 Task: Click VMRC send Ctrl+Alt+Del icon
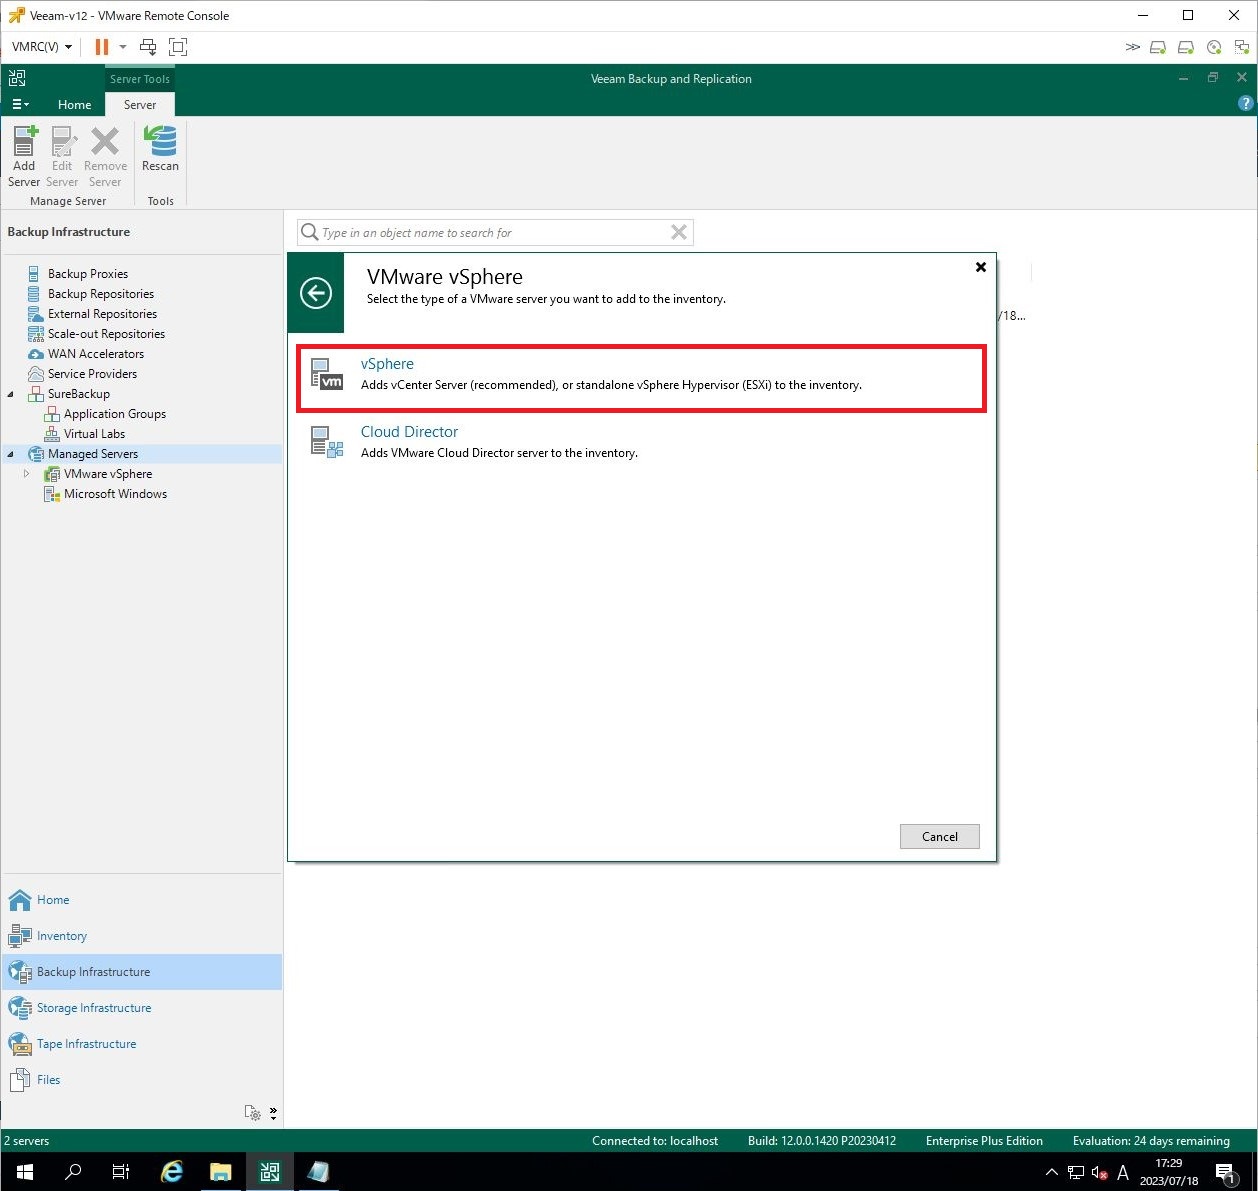(148, 47)
